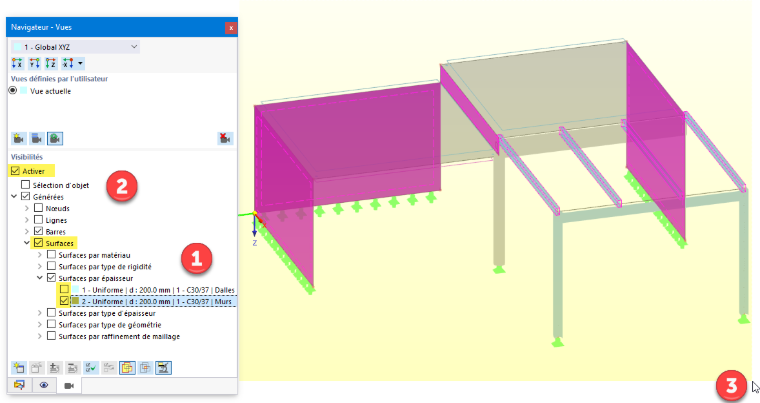The height and width of the screenshot is (403, 760).
Task: Click the camera icon with green magnifier
Action: [55, 139]
